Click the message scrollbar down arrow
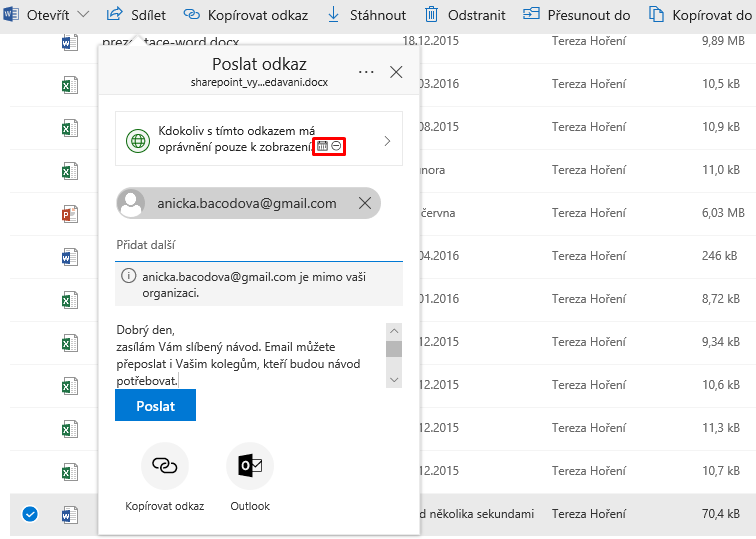The height and width of the screenshot is (539, 756). click(394, 380)
